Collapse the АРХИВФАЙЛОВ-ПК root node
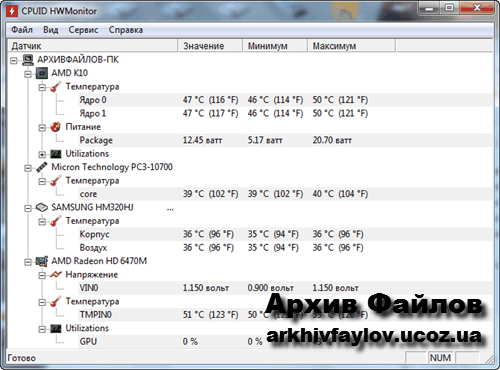500x370 pixels. (14, 60)
